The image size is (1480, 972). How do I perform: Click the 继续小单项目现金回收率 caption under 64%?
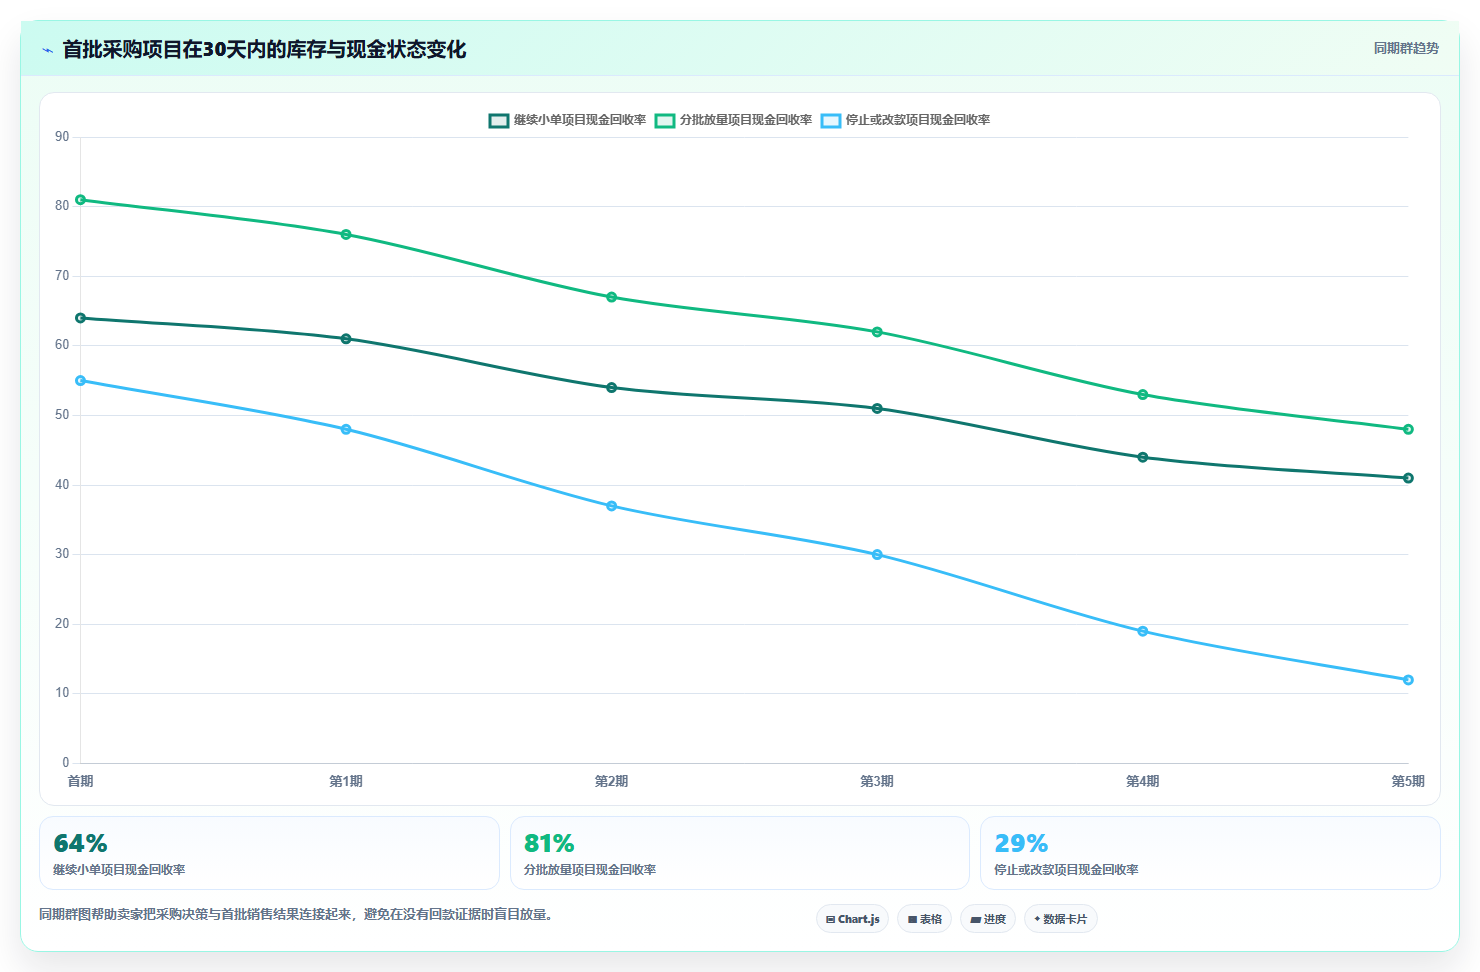click(x=119, y=870)
